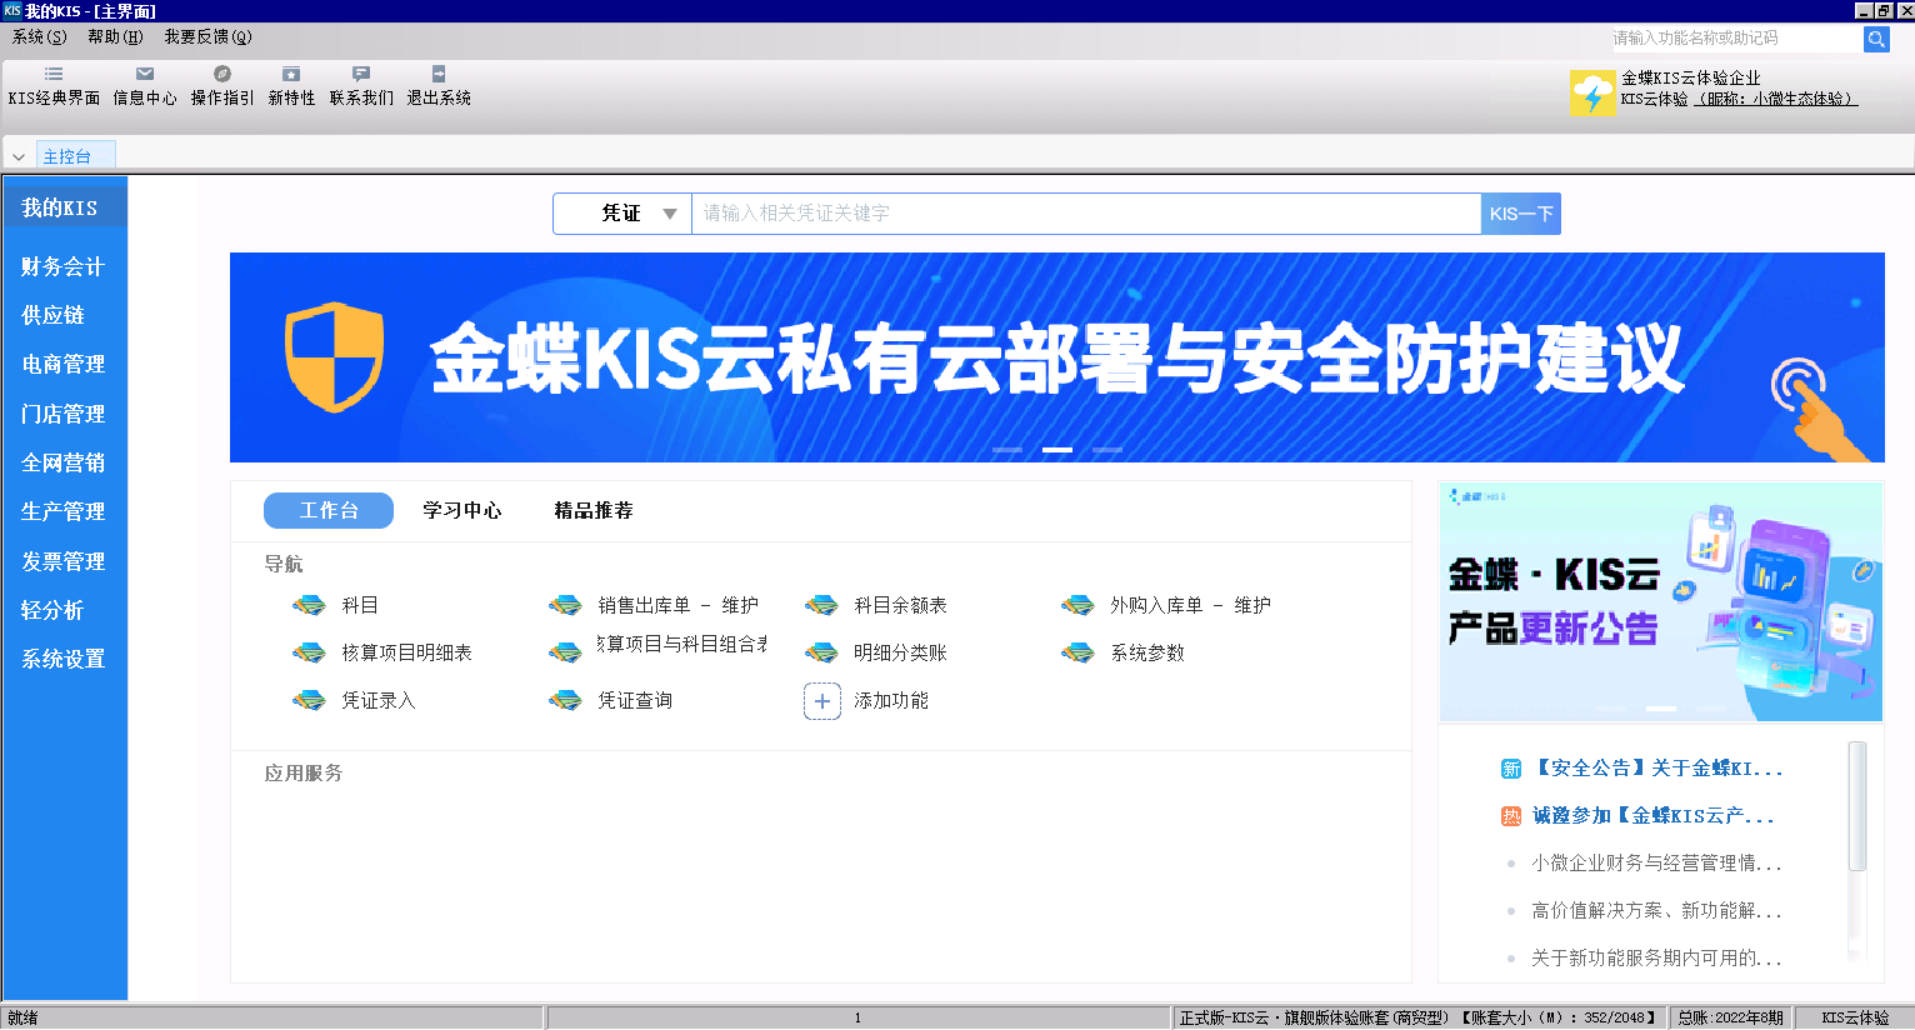Click the 退出系统 exit icon
This screenshot has width=1915, height=1030.
click(x=438, y=75)
